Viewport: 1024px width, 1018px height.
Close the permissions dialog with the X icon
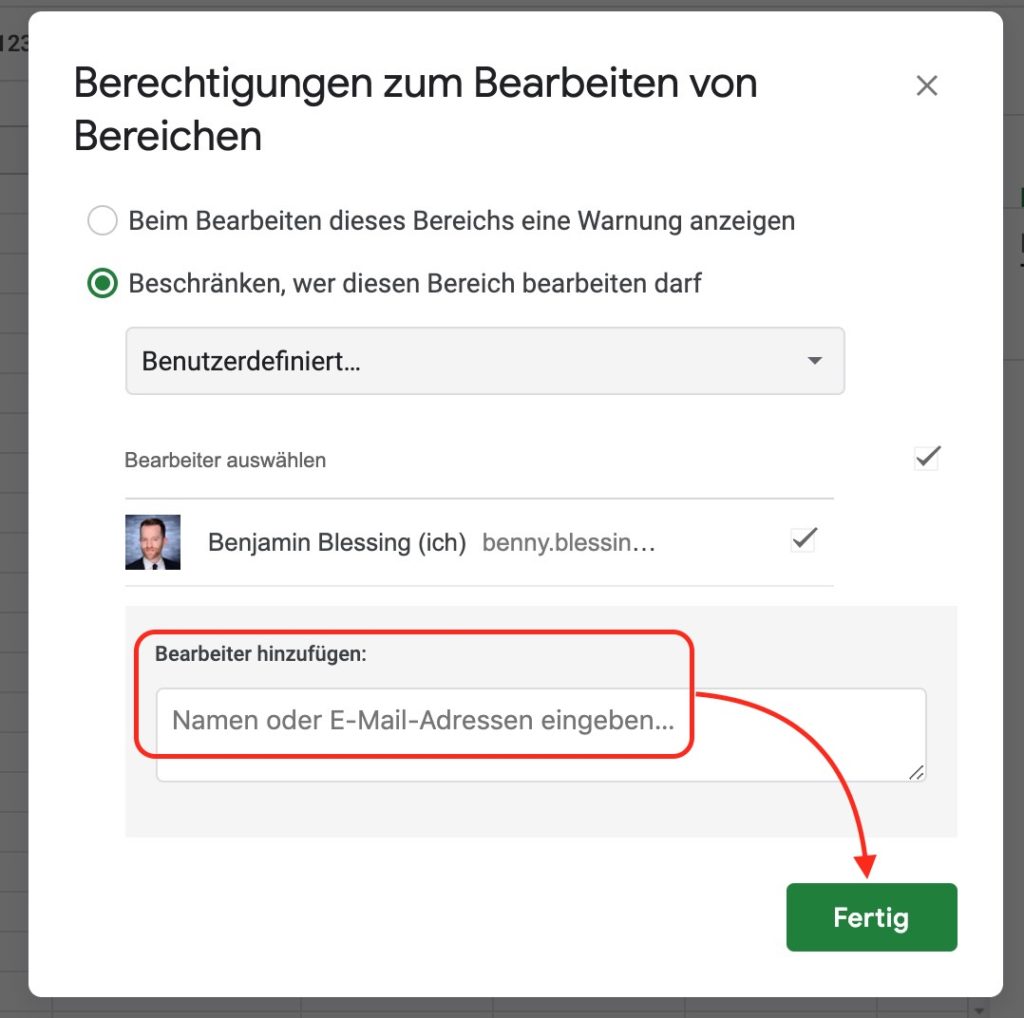coord(927,86)
